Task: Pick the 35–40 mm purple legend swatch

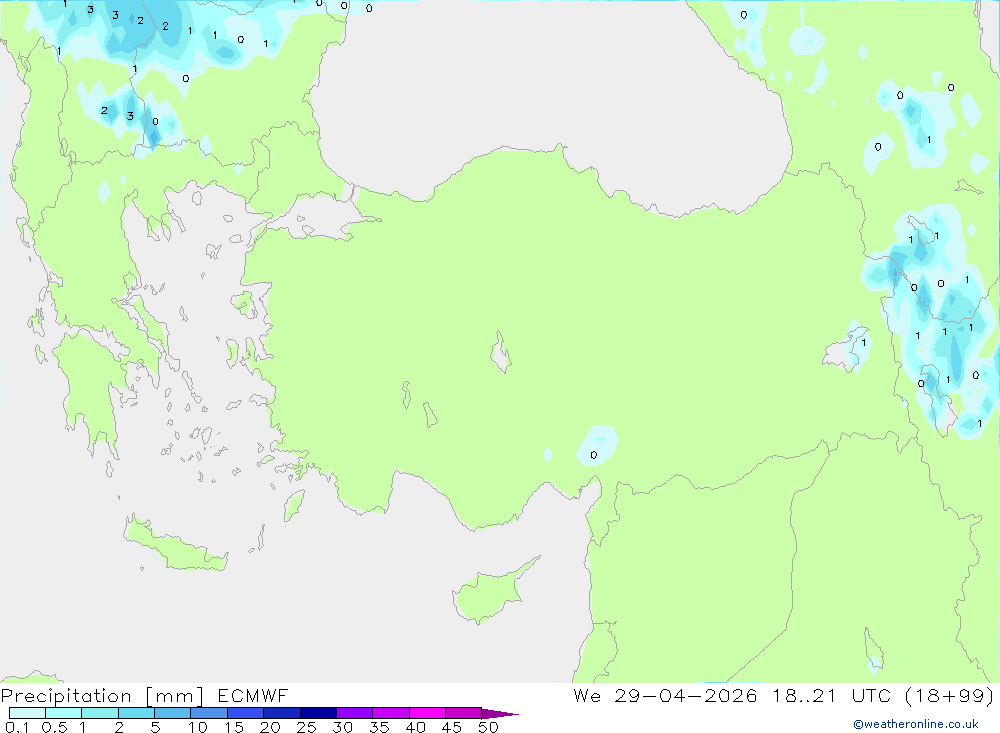Action: (390, 713)
